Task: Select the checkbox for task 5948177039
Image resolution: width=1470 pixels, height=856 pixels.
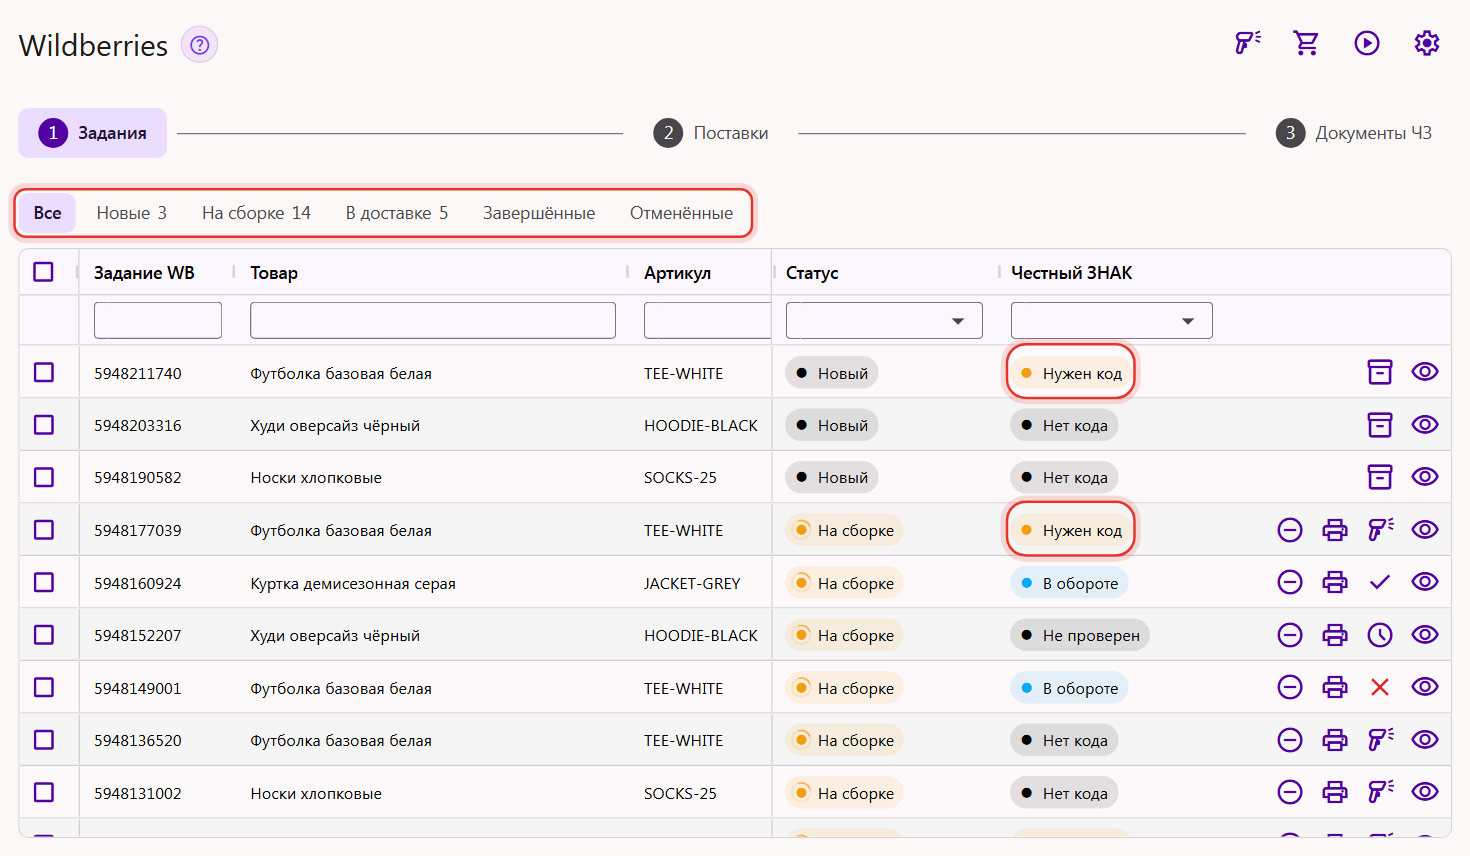Action: point(44,530)
